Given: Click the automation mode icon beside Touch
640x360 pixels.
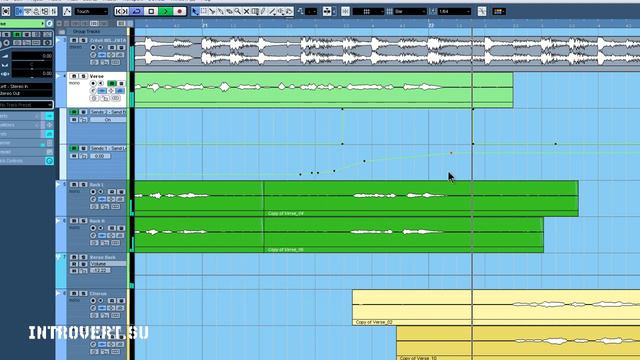Looking at the screenshot, I should [x=67, y=11].
